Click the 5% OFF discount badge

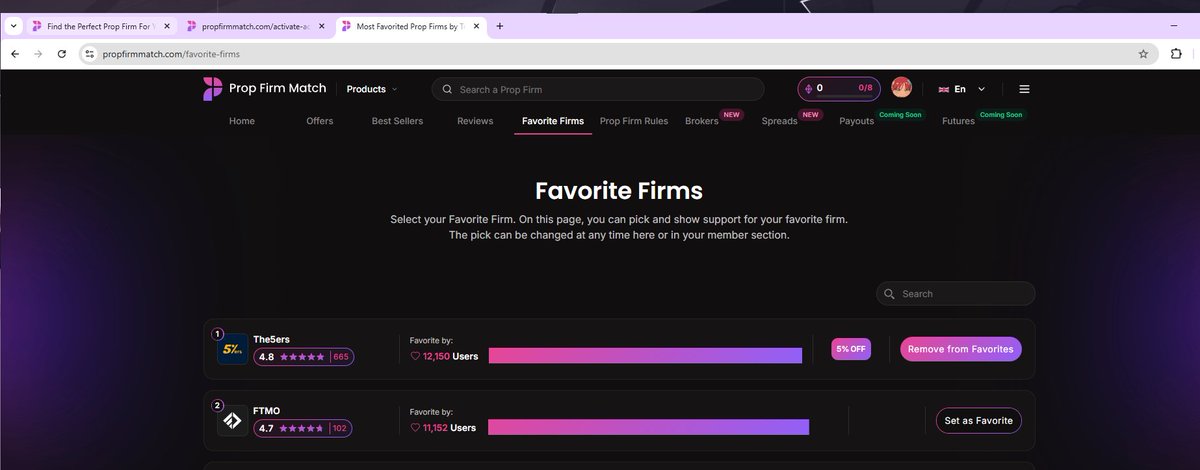(x=851, y=349)
